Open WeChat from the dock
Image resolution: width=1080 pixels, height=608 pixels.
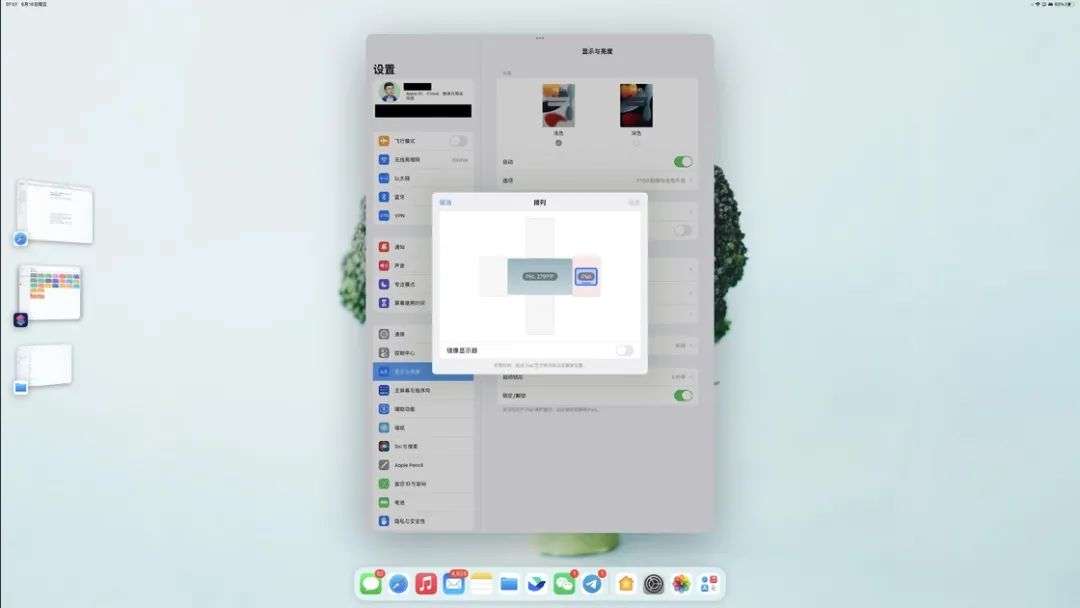tap(564, 584)
